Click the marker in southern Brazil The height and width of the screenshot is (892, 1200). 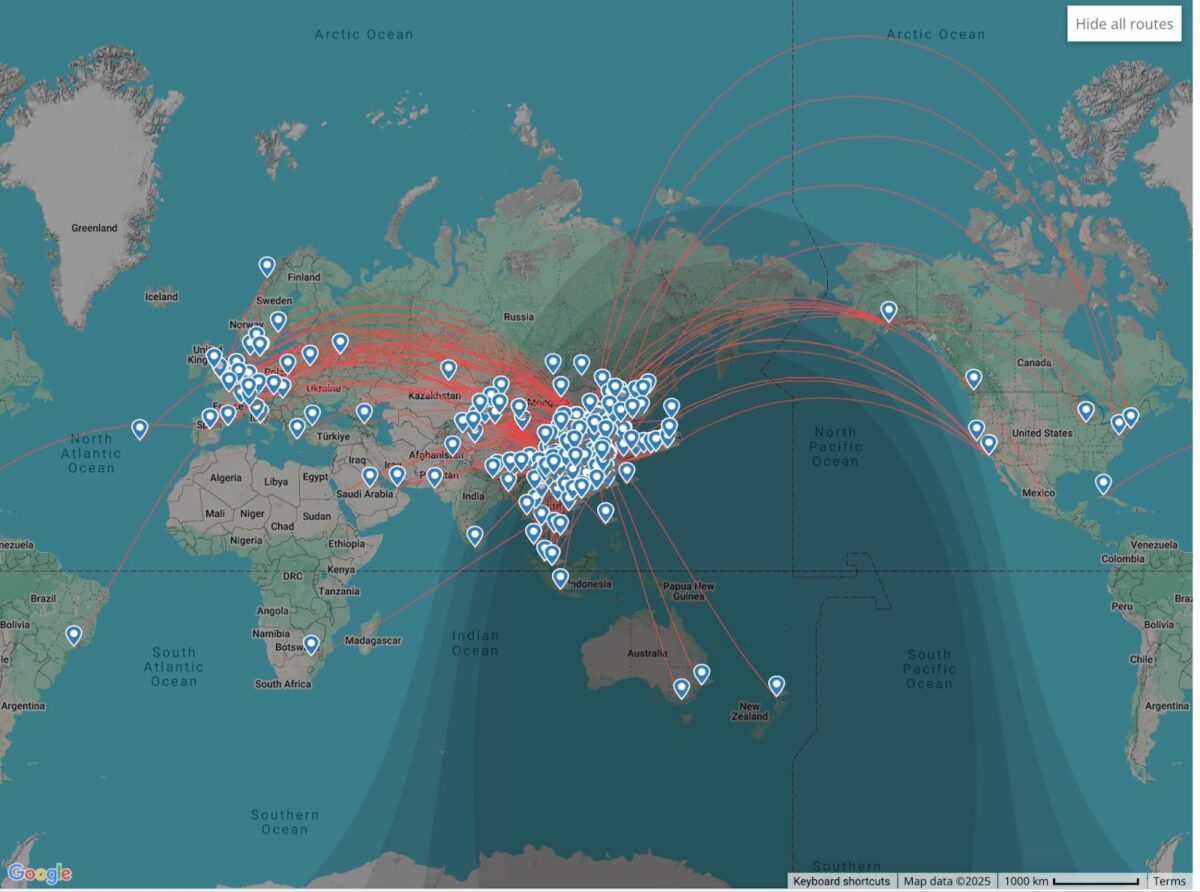(74, 635)
